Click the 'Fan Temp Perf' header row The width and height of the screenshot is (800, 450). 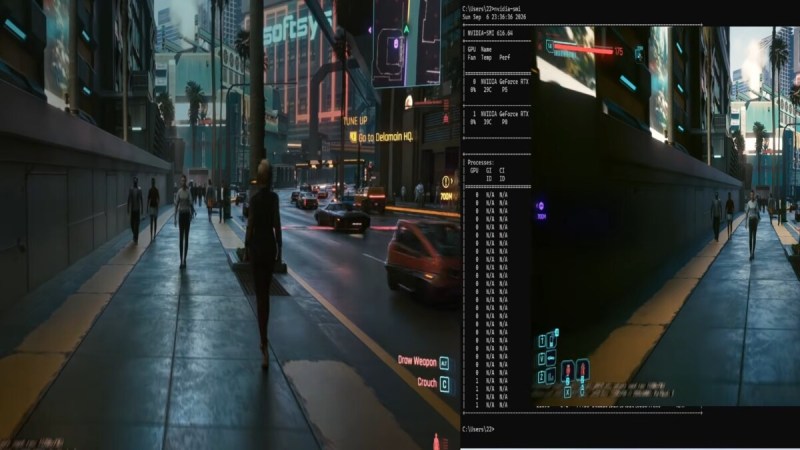point(489,58)
